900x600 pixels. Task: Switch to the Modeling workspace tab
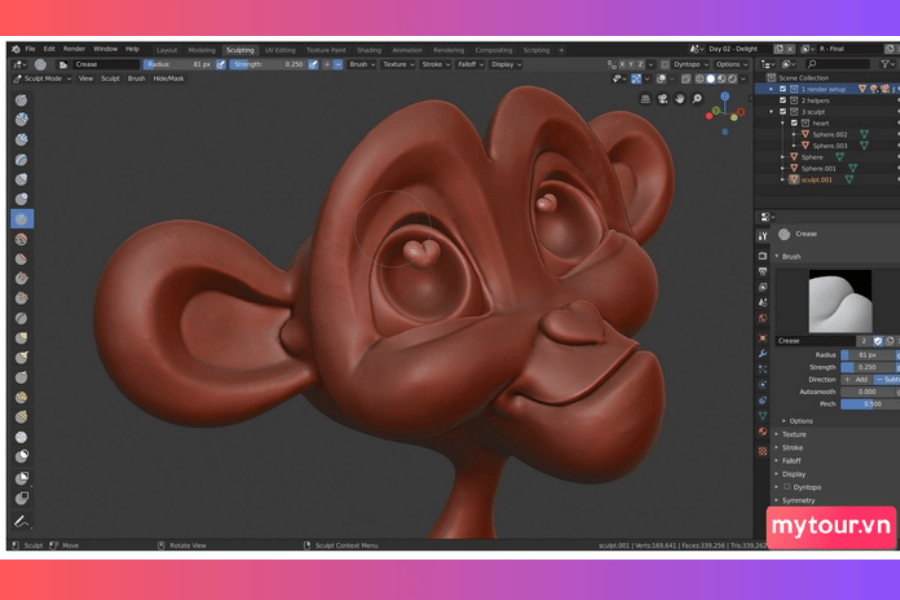(201, 50)
